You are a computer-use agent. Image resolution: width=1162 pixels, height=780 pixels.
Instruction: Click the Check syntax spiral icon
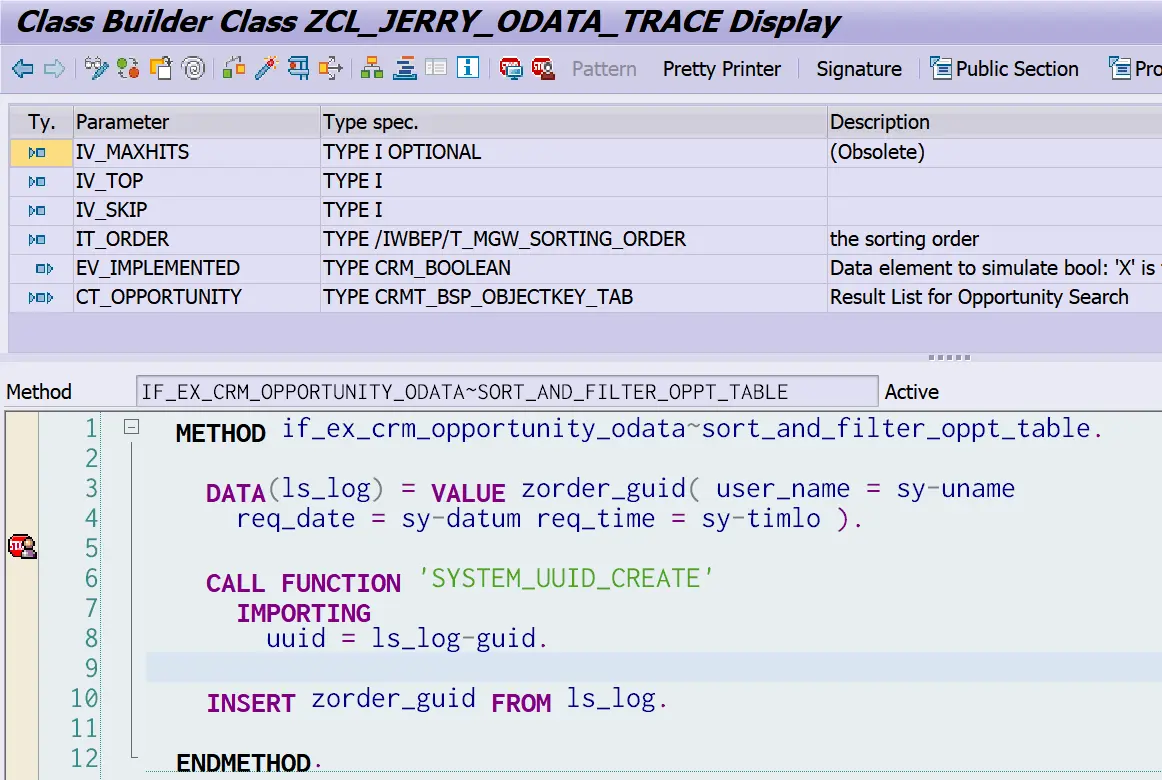pyautogui.click(x=193, y=68)
